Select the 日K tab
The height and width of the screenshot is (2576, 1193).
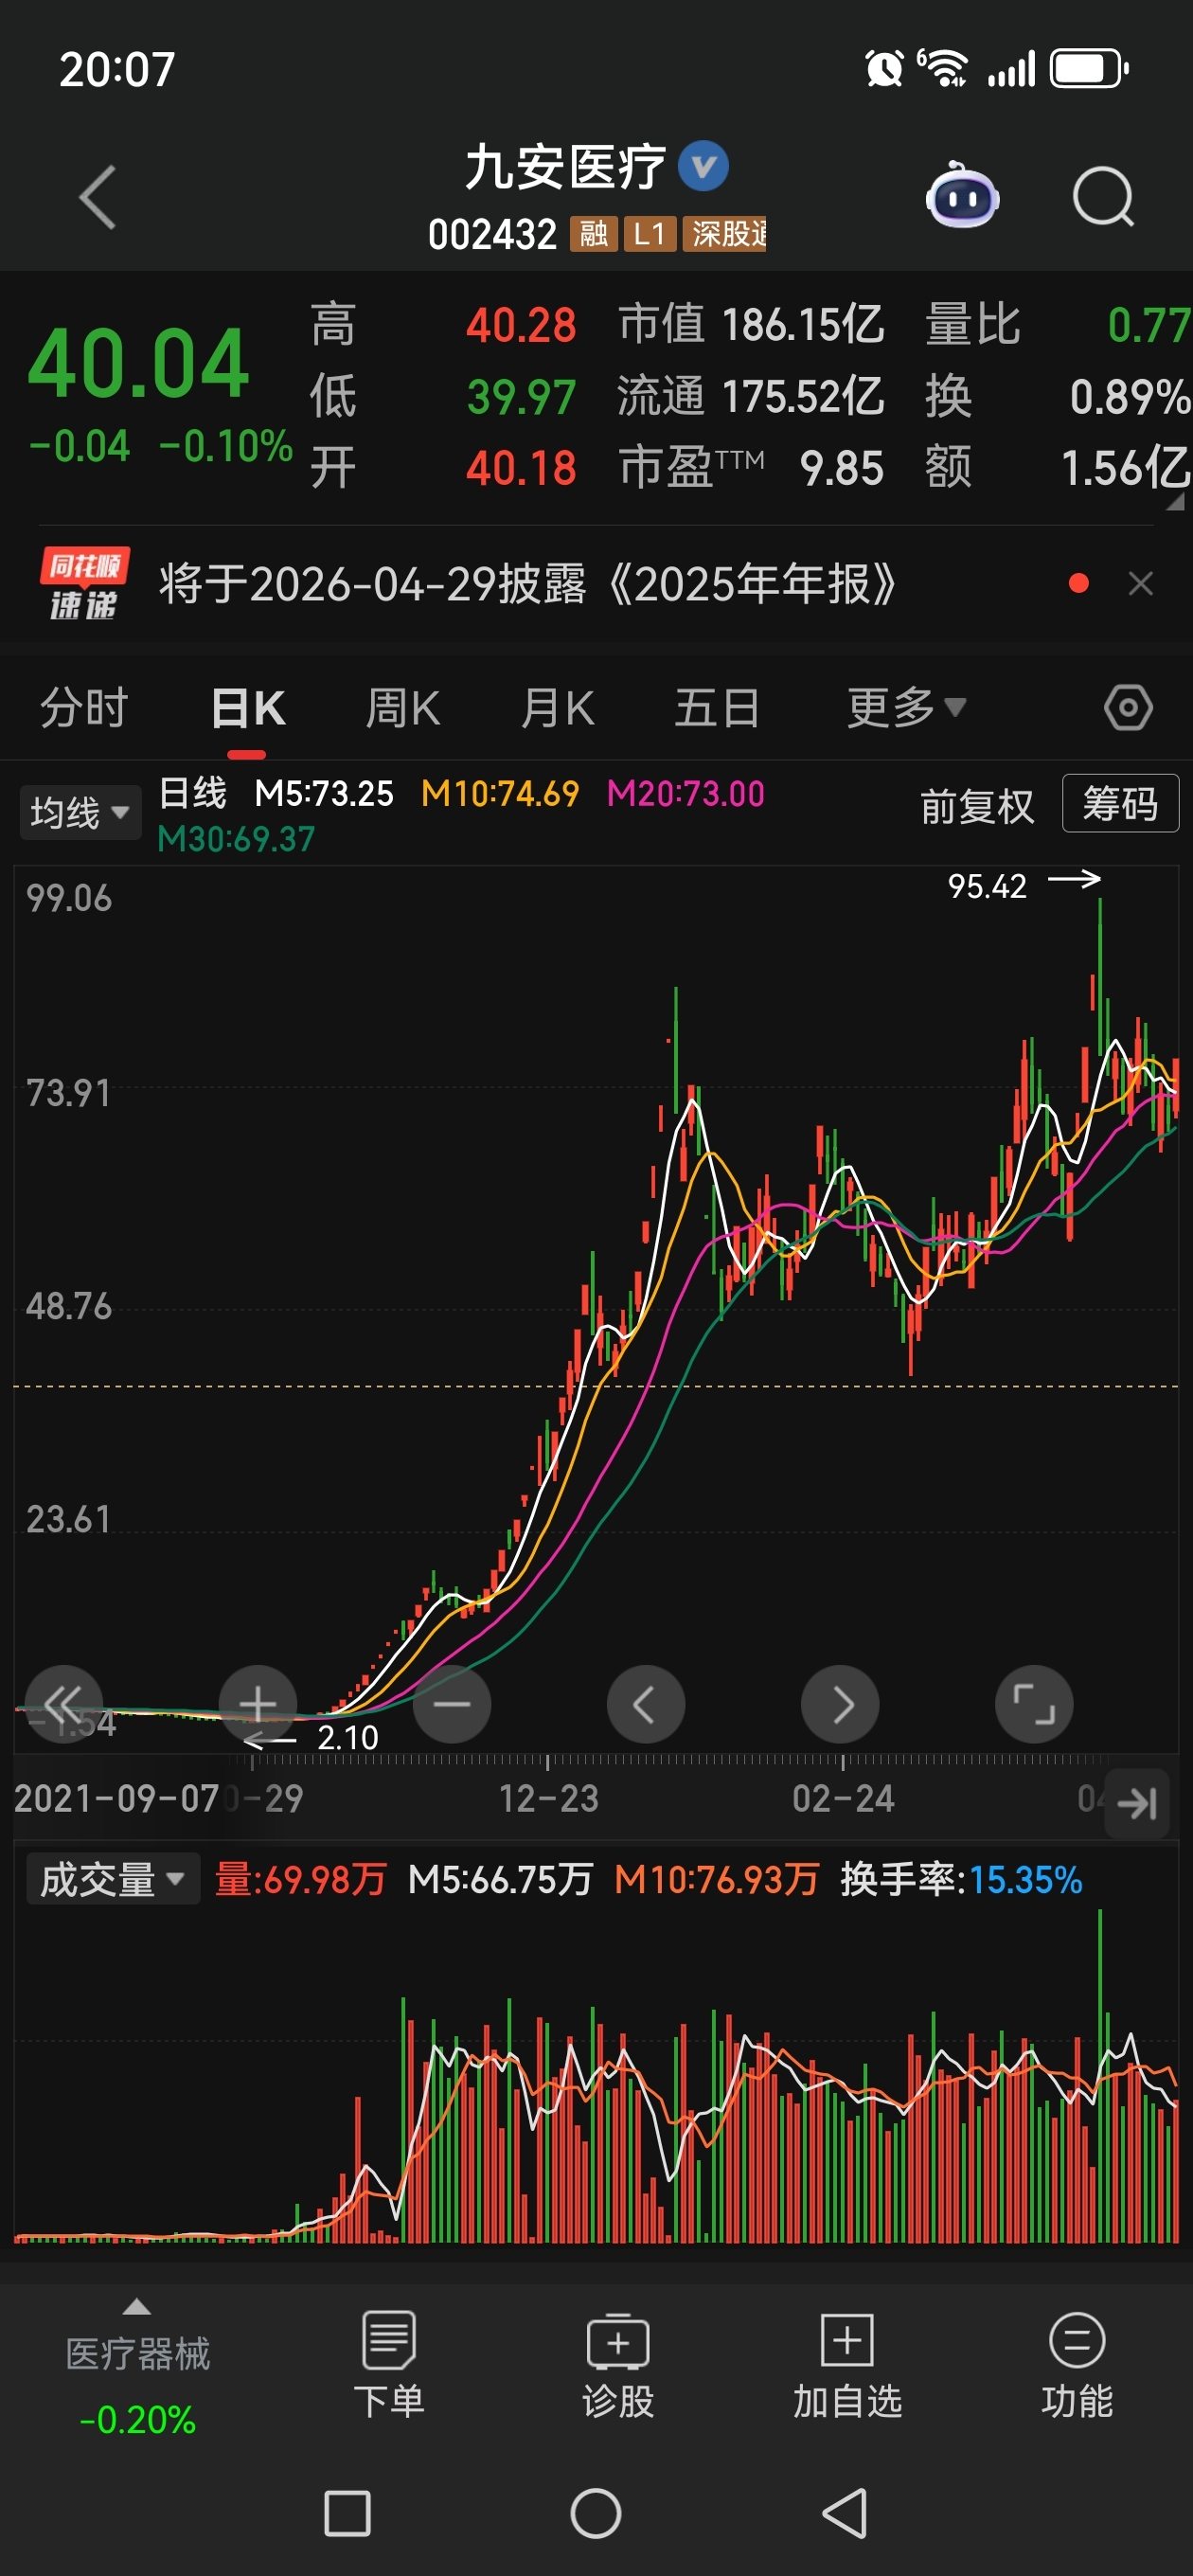coord(248,708)
